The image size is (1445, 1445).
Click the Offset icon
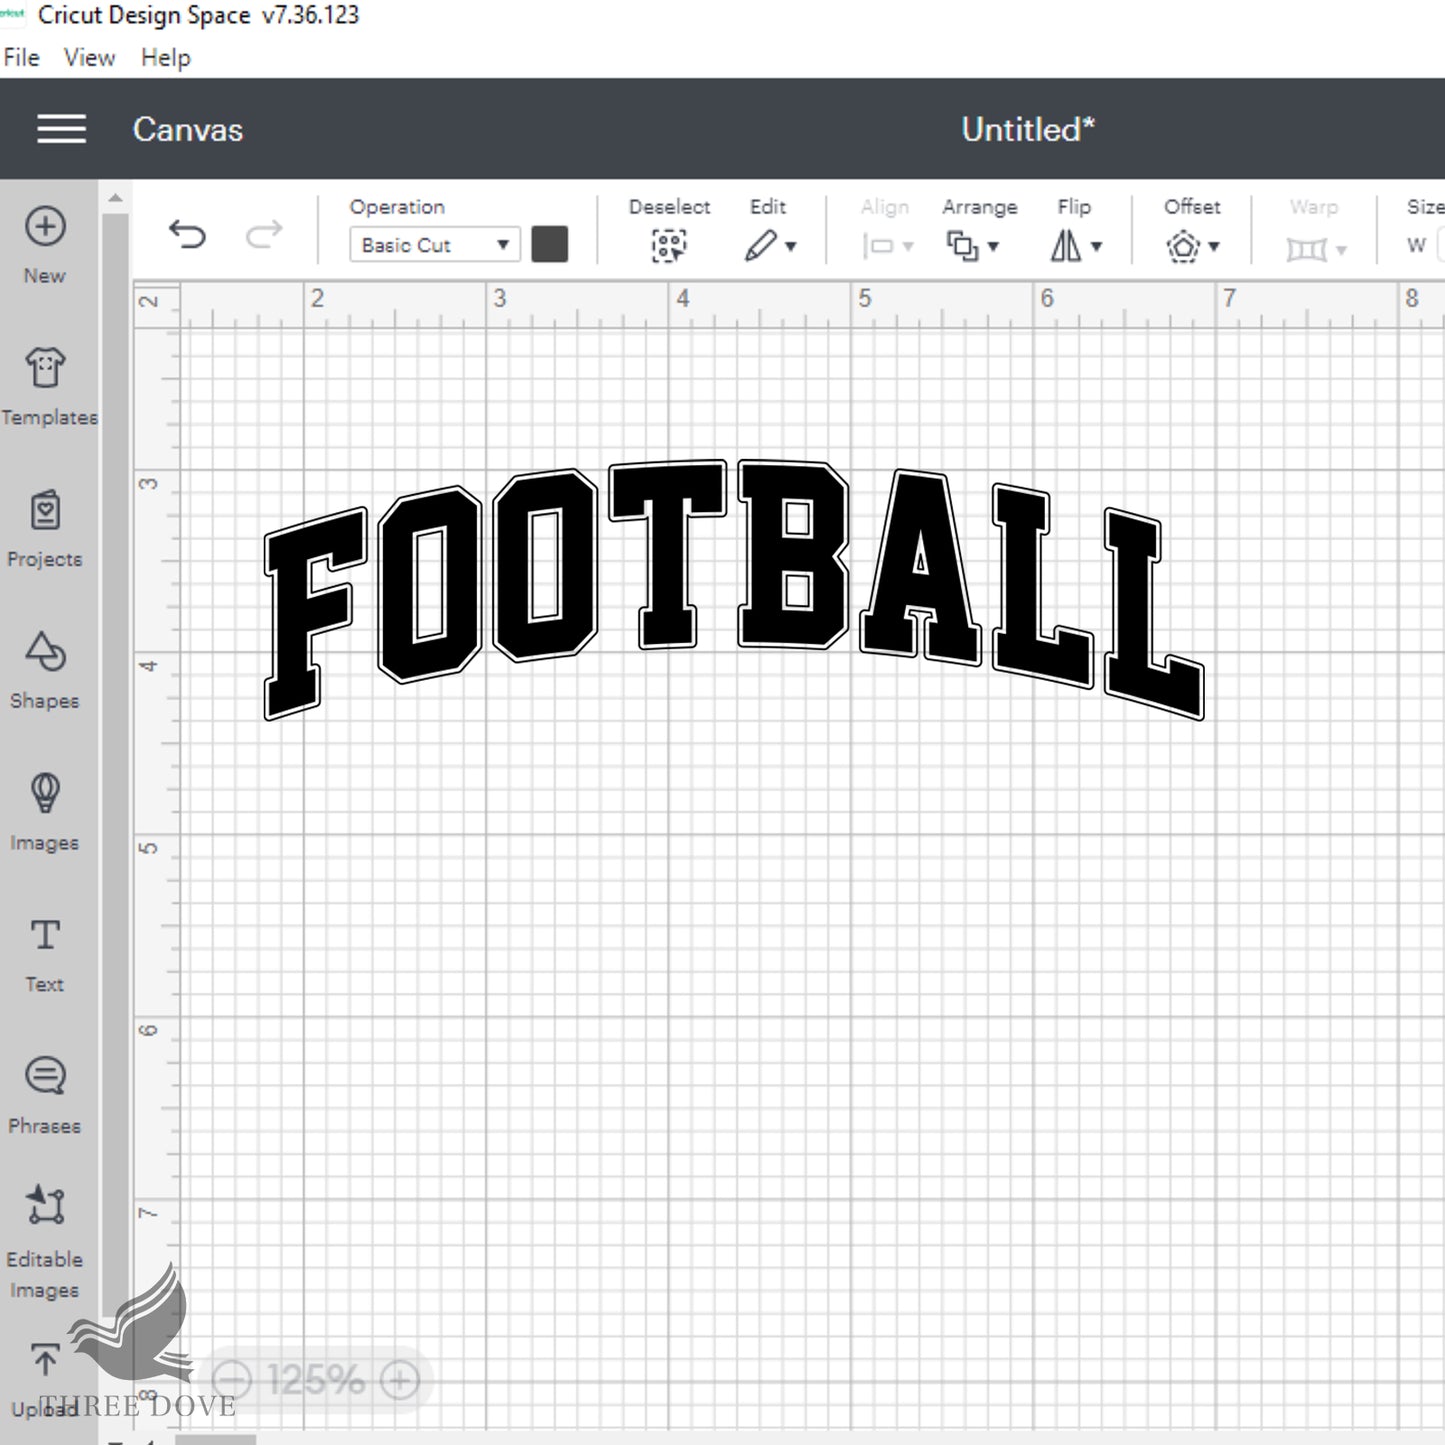point(1183,246)
